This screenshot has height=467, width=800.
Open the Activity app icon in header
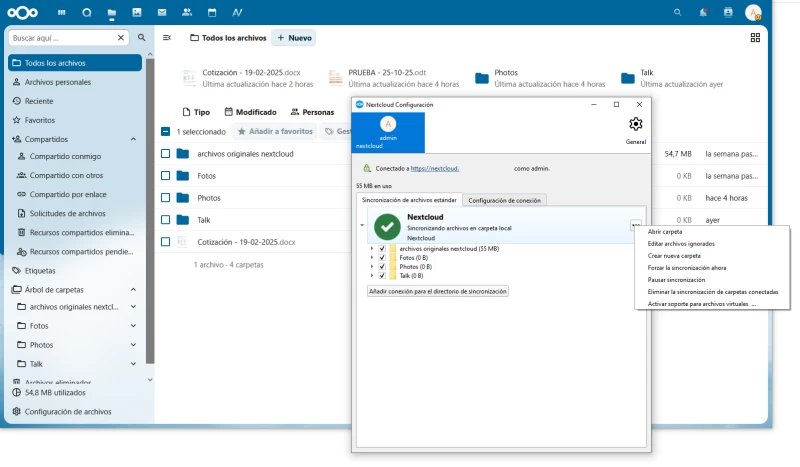pos(237,12)
